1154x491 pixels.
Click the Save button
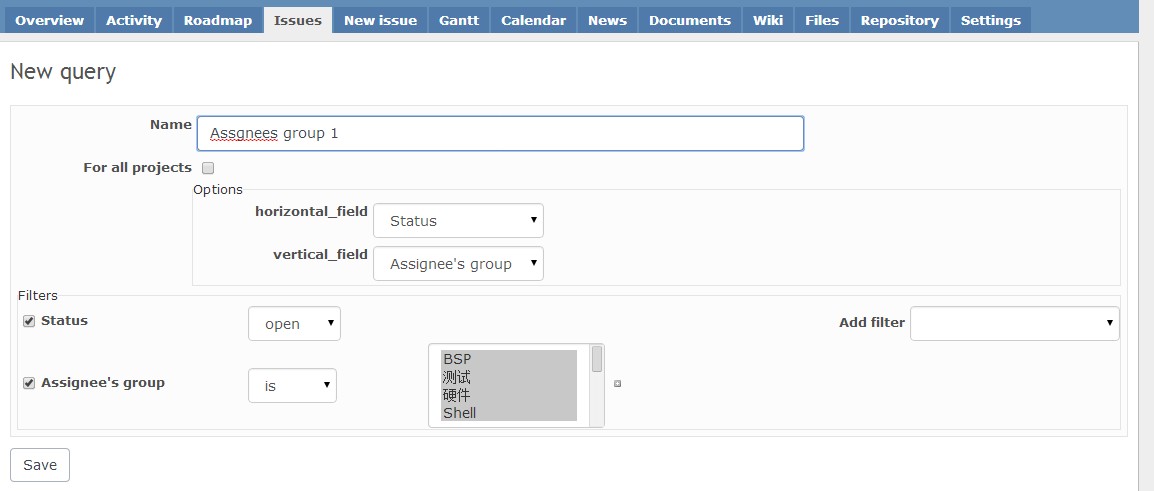pyautogui.click(x=40, y=464)
